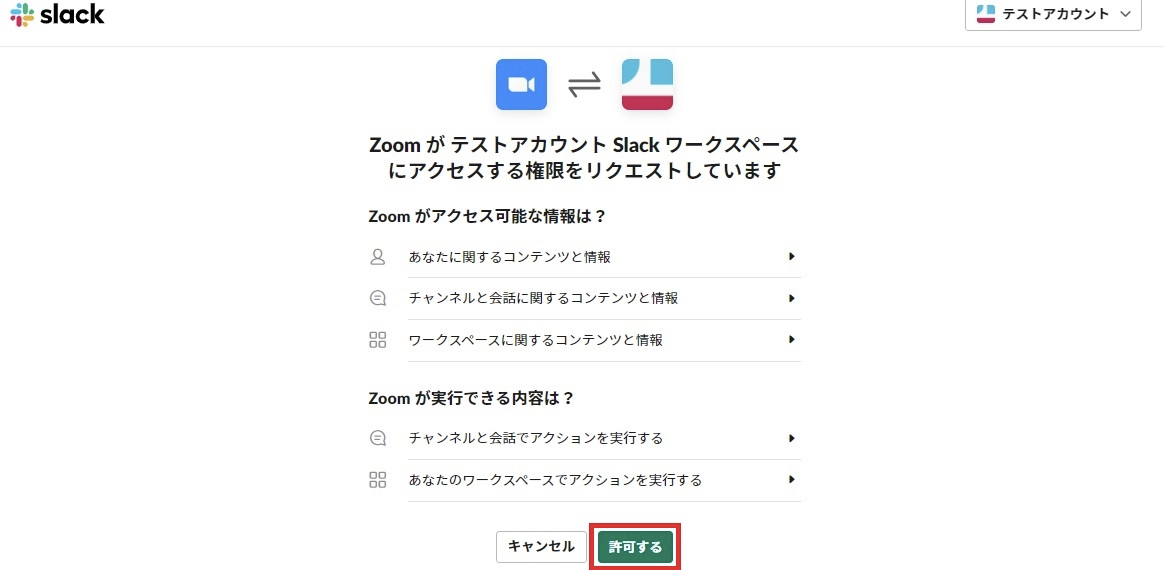The image size is (1164, 570).
Task: Click the workspace icon in account selector
Action: point(985,14)
